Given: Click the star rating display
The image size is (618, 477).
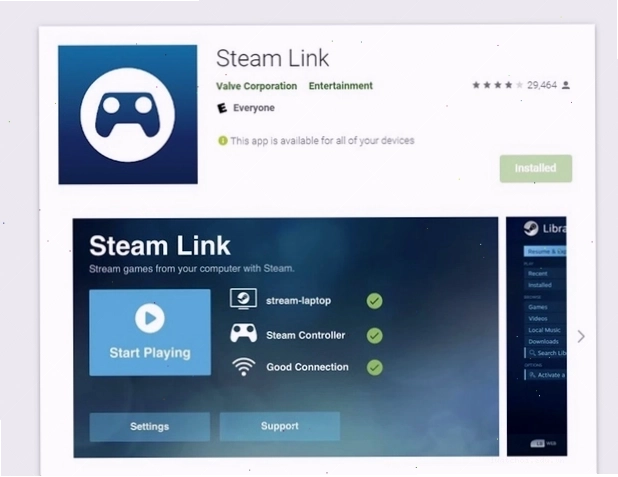Looking at the screenshot, I should point(498,85).
